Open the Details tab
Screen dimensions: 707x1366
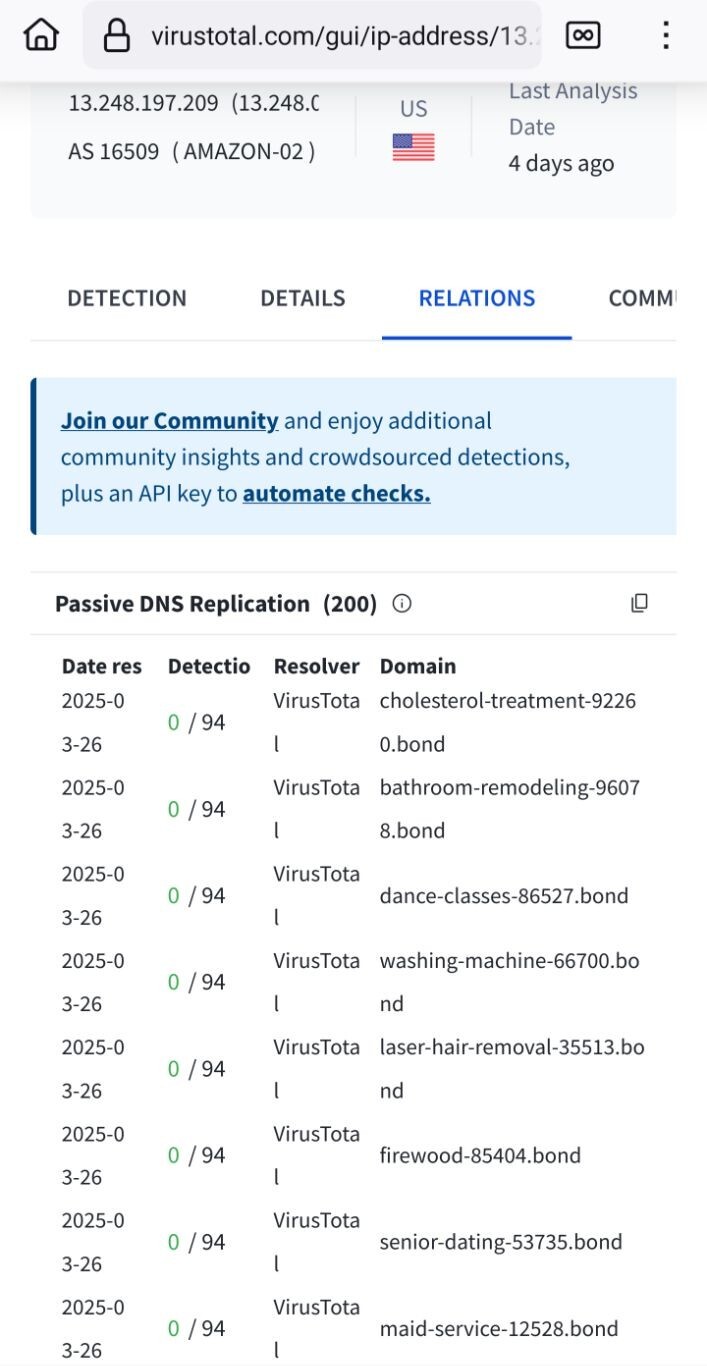click(x=302, y=298)
